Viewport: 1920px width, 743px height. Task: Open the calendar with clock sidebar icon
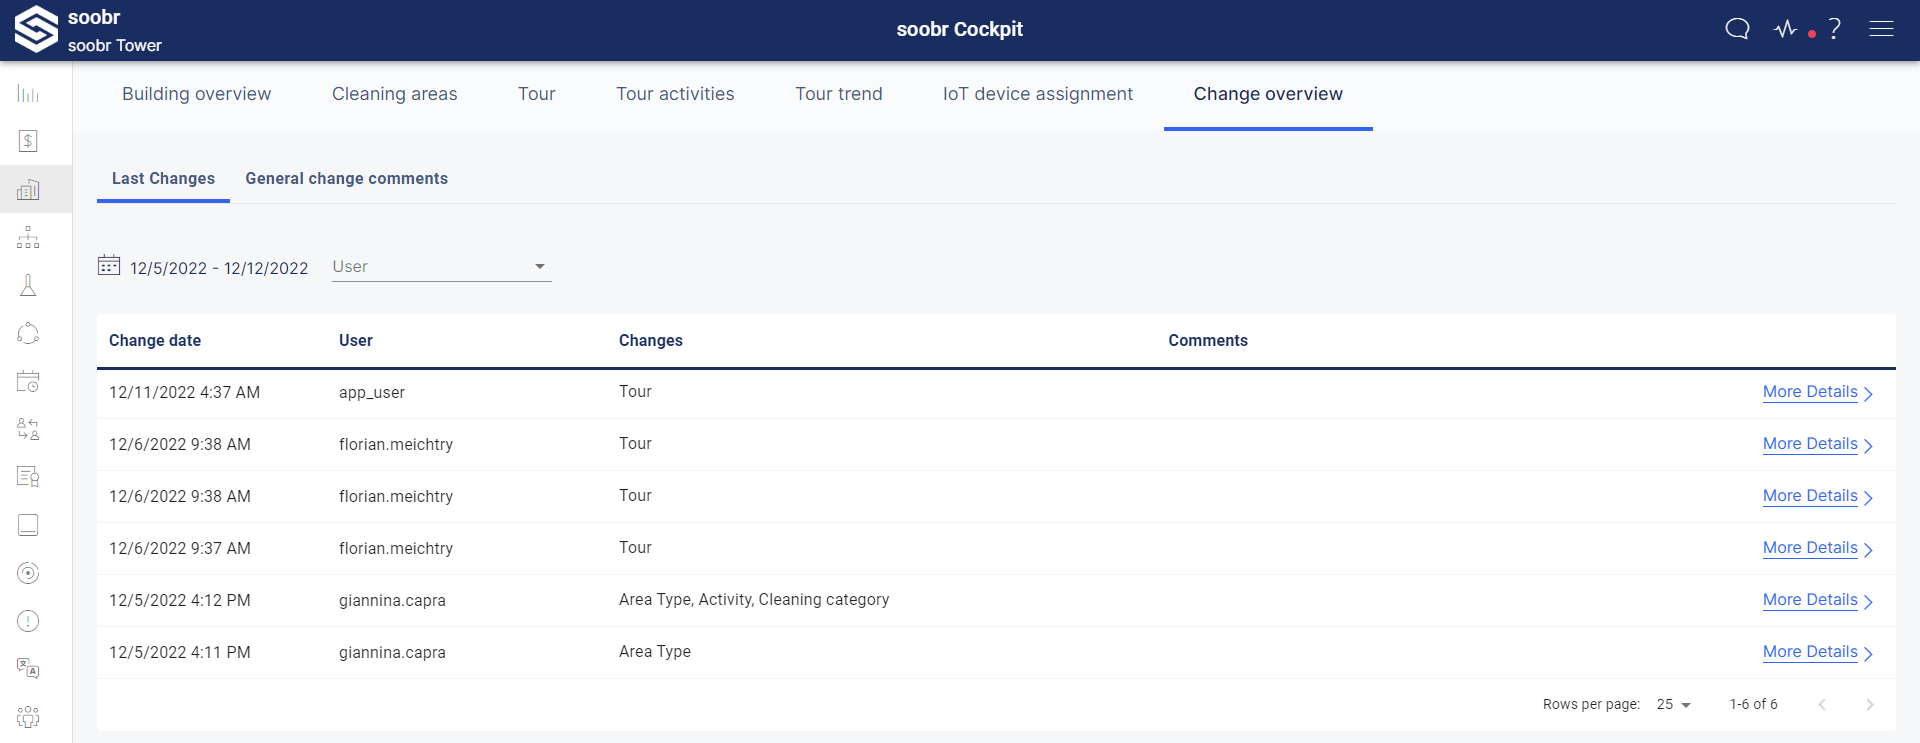pos(28,381)
